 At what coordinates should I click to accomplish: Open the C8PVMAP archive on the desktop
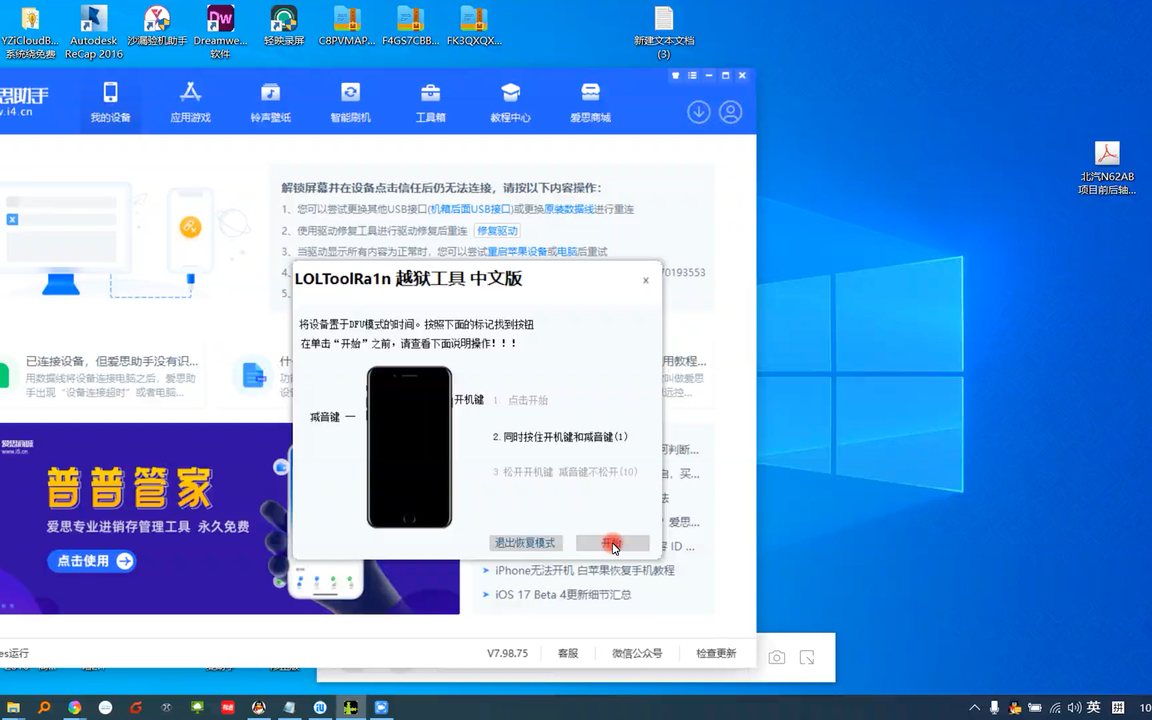click(x=347, y=26)
